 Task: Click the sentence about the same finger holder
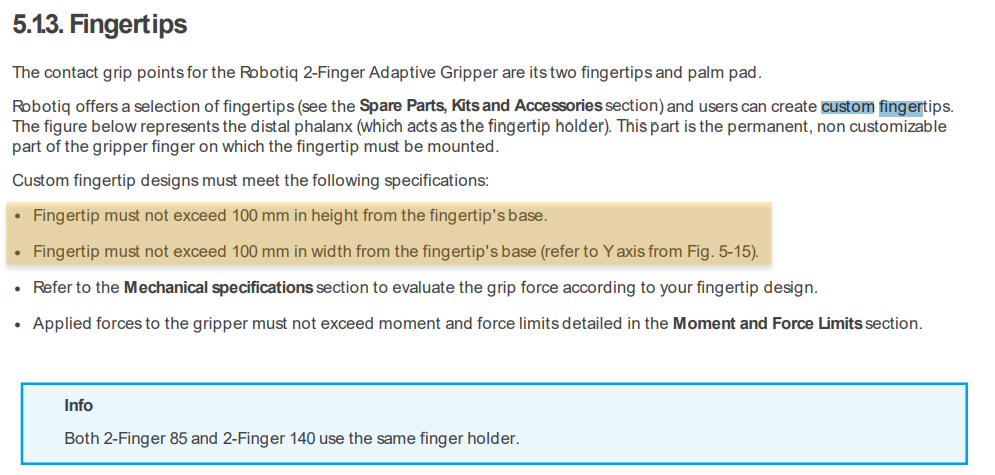coord(292,438)
